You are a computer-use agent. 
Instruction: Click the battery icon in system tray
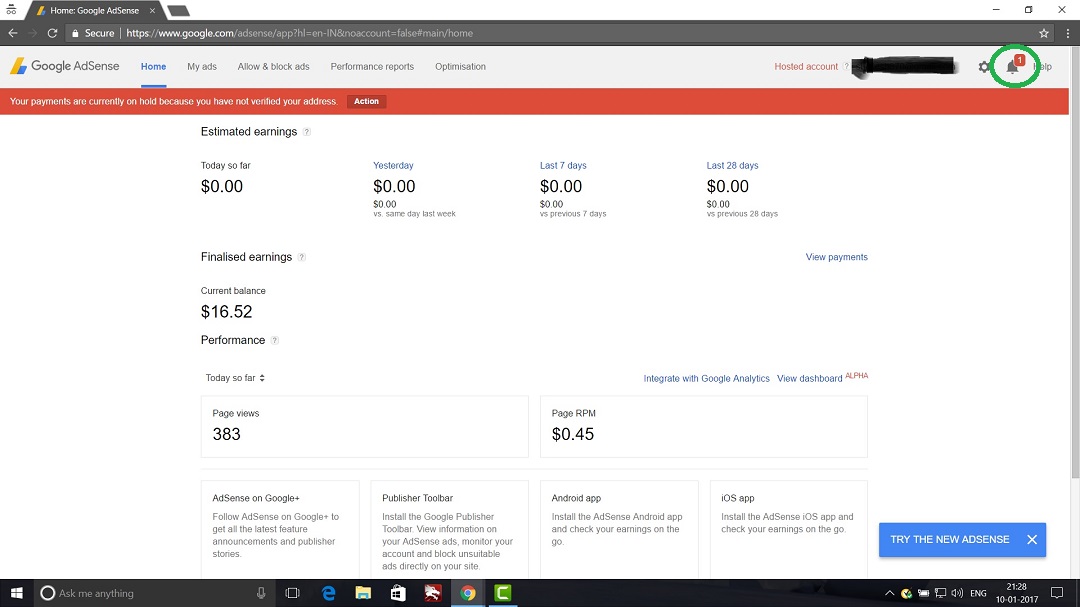[x=924, y=593]
